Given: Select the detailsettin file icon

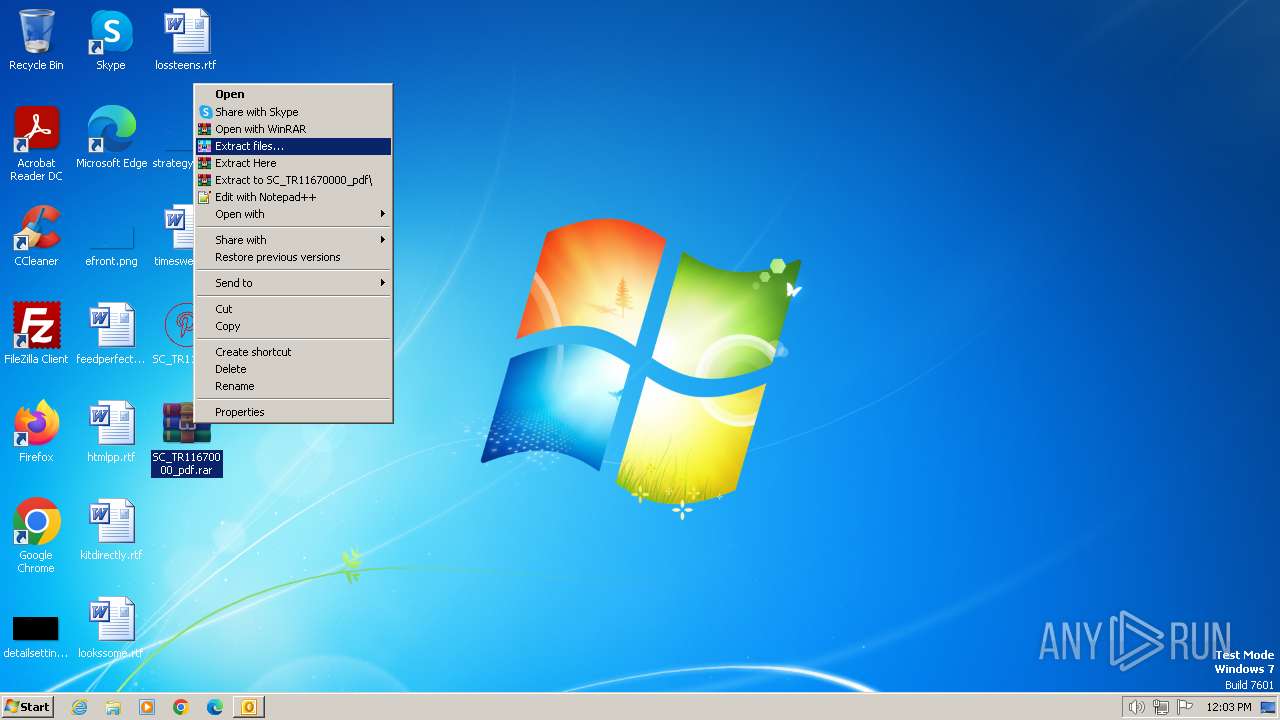Looking at the screenshot, I should 36,634.
